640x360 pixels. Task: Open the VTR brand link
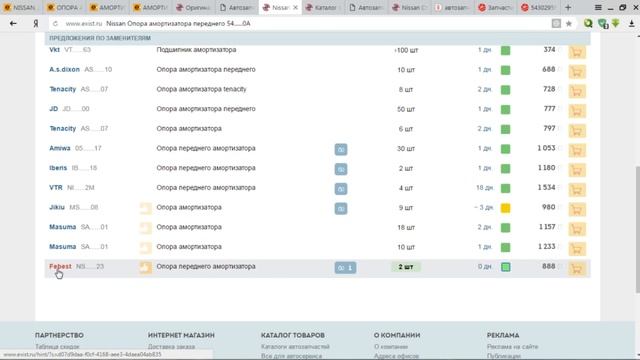[x=56, y=187]
